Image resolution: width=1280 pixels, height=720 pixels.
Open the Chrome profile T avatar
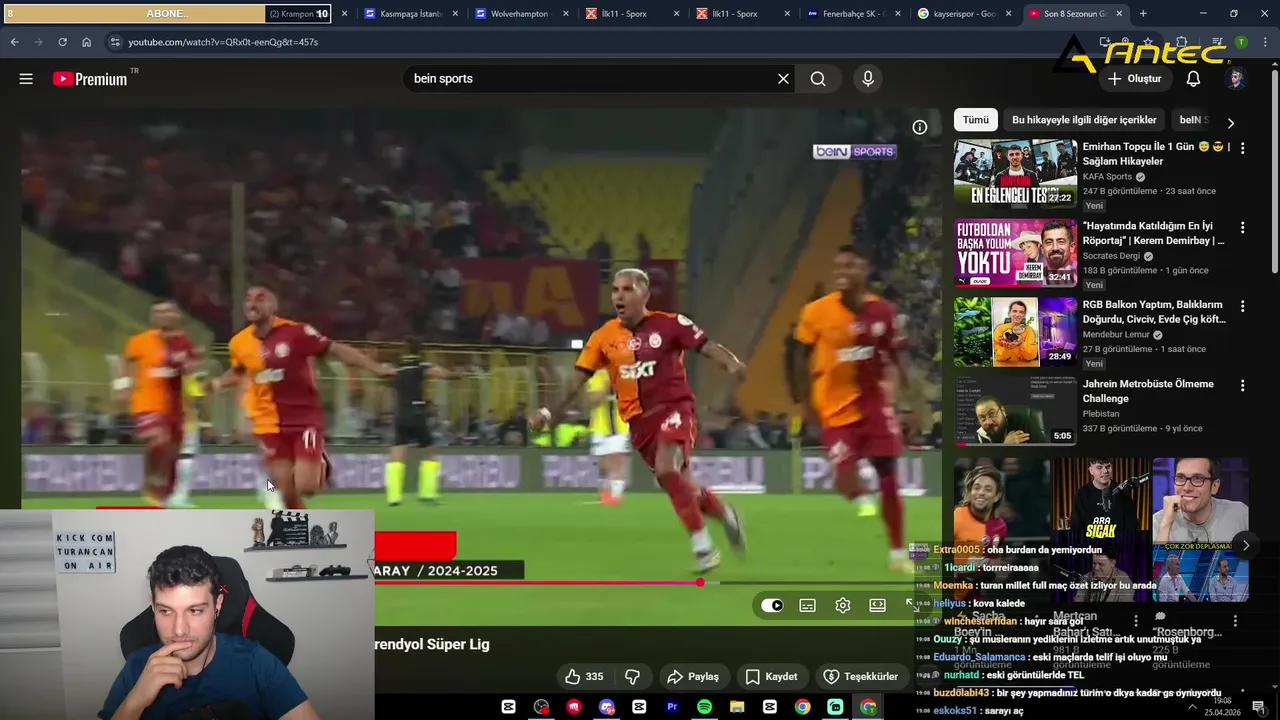click(x=1241, y=42)
